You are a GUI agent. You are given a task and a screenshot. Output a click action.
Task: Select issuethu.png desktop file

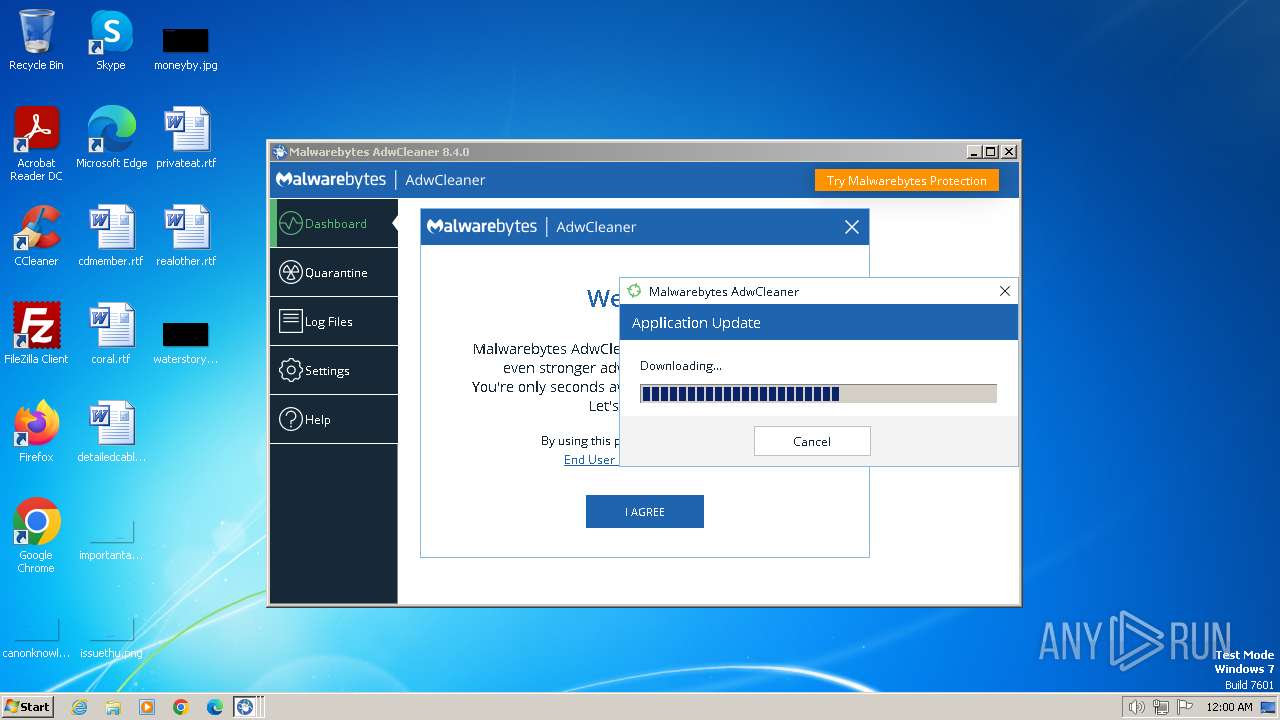(x=111, y=639)
